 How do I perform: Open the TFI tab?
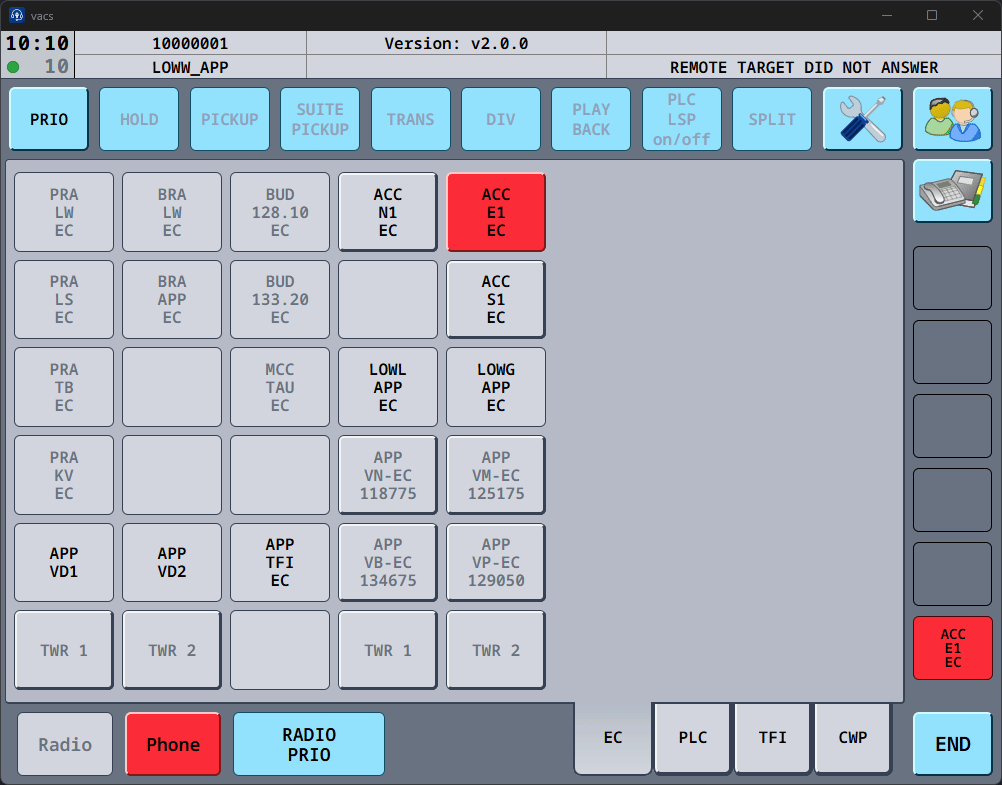(x=773, y=738)
